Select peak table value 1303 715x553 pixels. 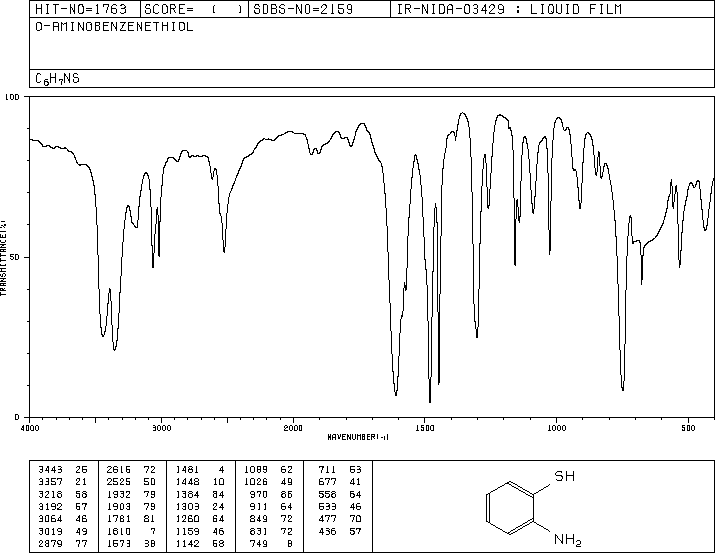coord(187,506)
